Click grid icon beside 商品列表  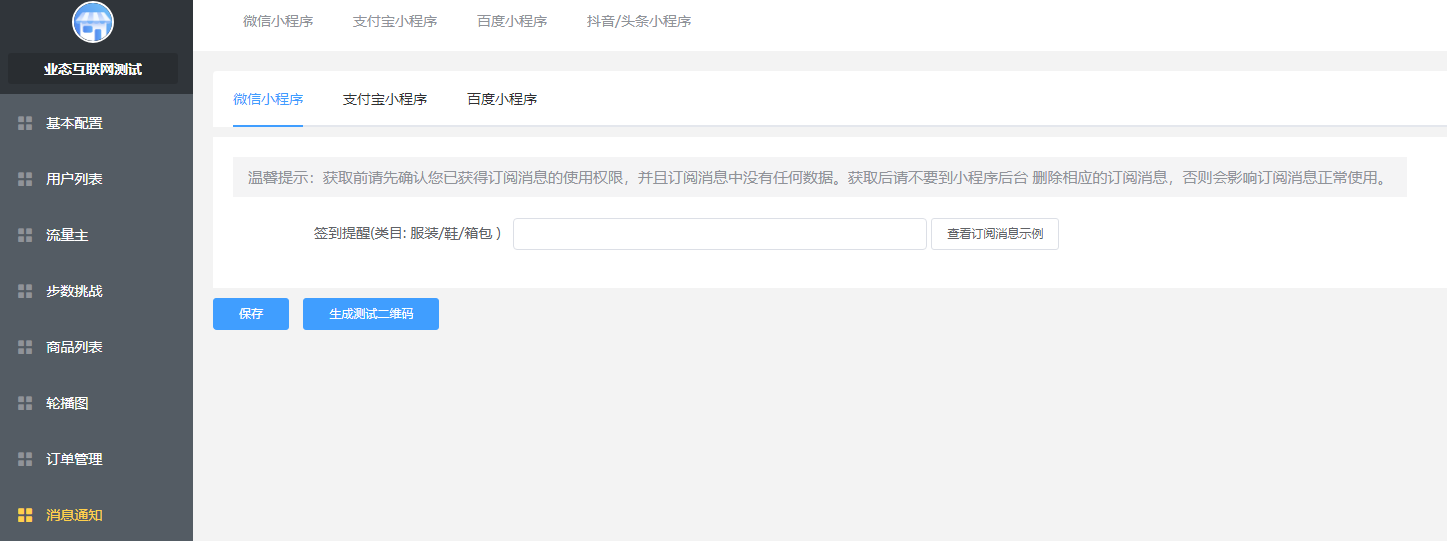(x=26, y=348)
